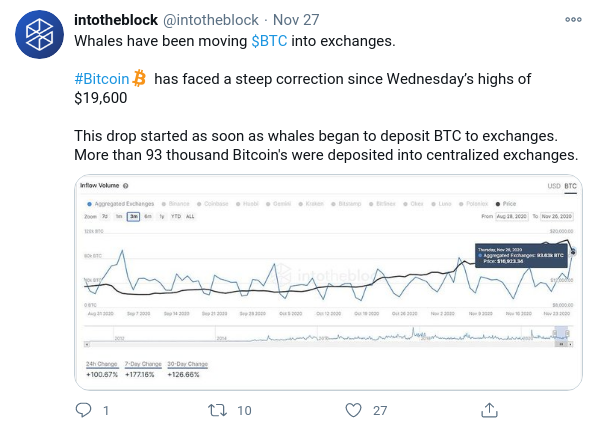This screenshot has height=429, width=598.
Task: Like the tweet with the heart icon
Action: click(353, 410)
